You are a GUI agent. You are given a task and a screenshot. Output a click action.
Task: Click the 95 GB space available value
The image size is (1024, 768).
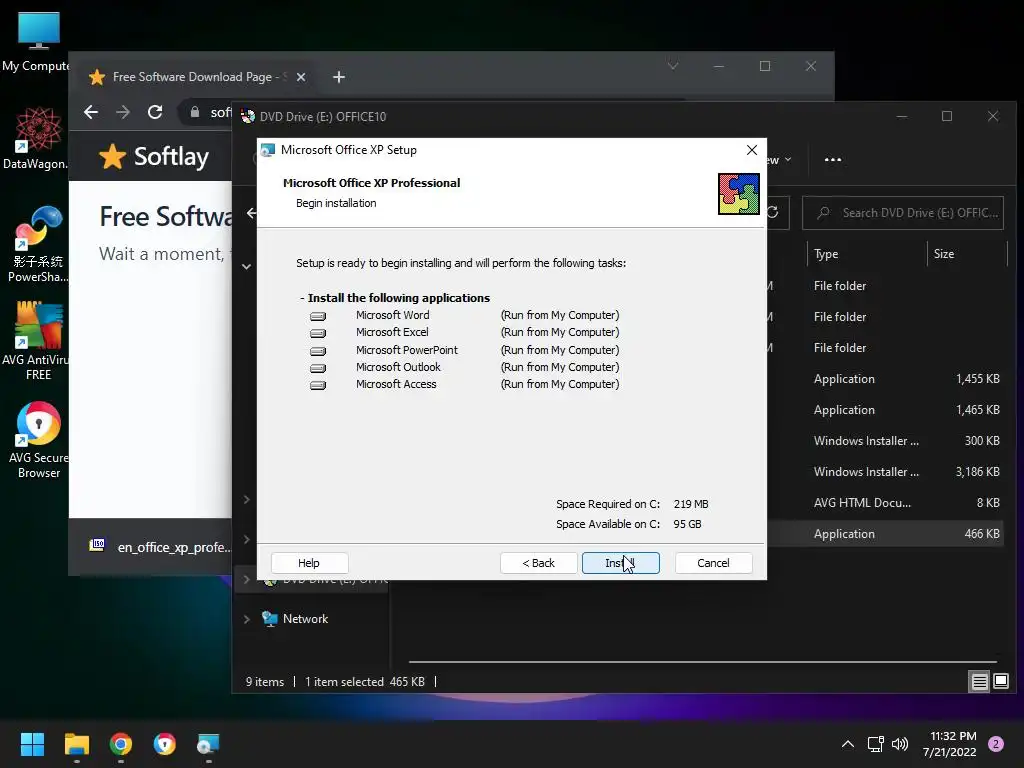point(687,524)
